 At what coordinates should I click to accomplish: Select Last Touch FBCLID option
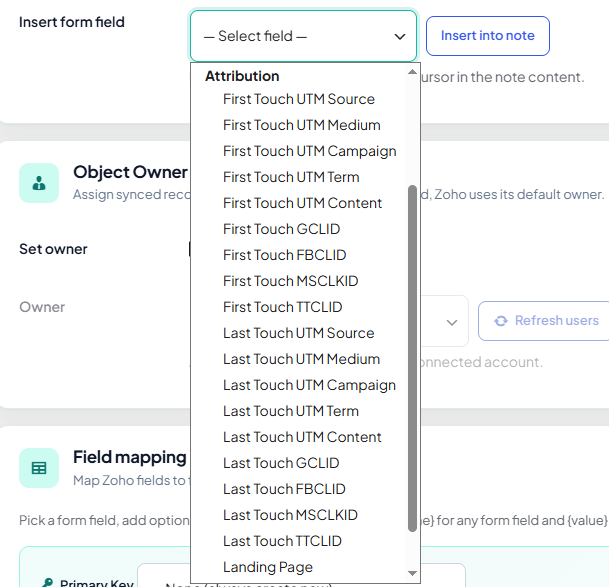pyautogui.click(x=298, y=489)
